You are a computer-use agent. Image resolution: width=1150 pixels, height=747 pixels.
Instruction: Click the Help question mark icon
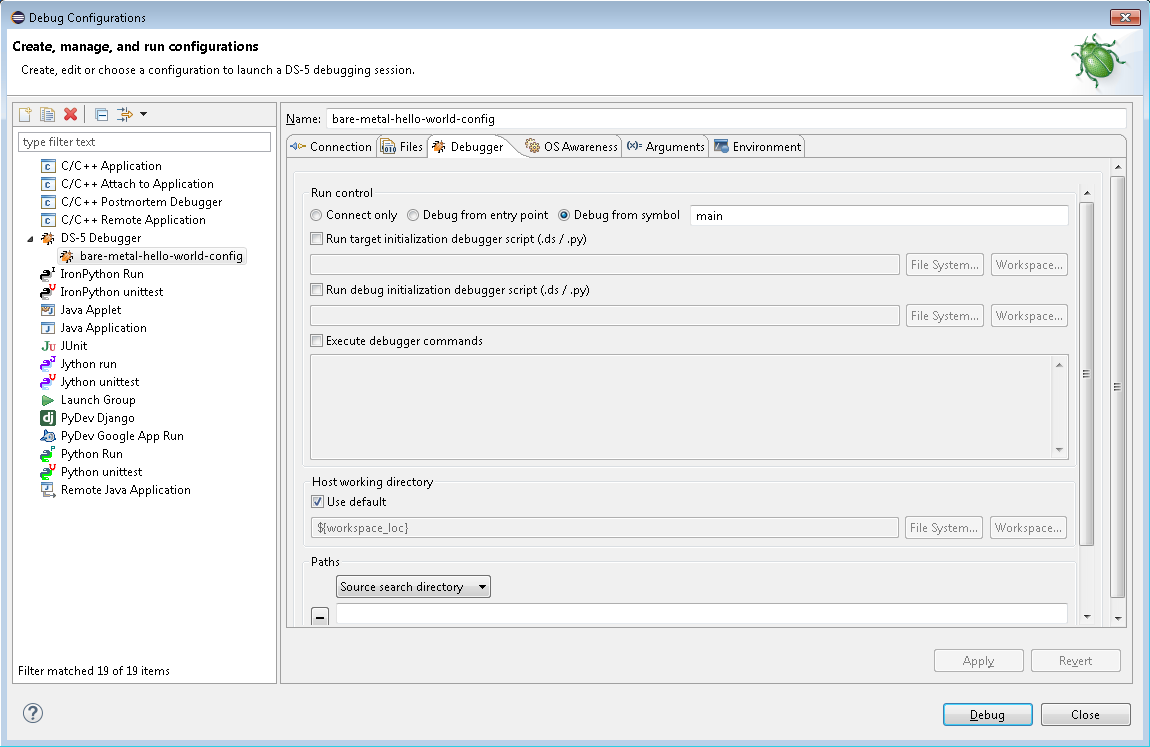pos(34,713)
